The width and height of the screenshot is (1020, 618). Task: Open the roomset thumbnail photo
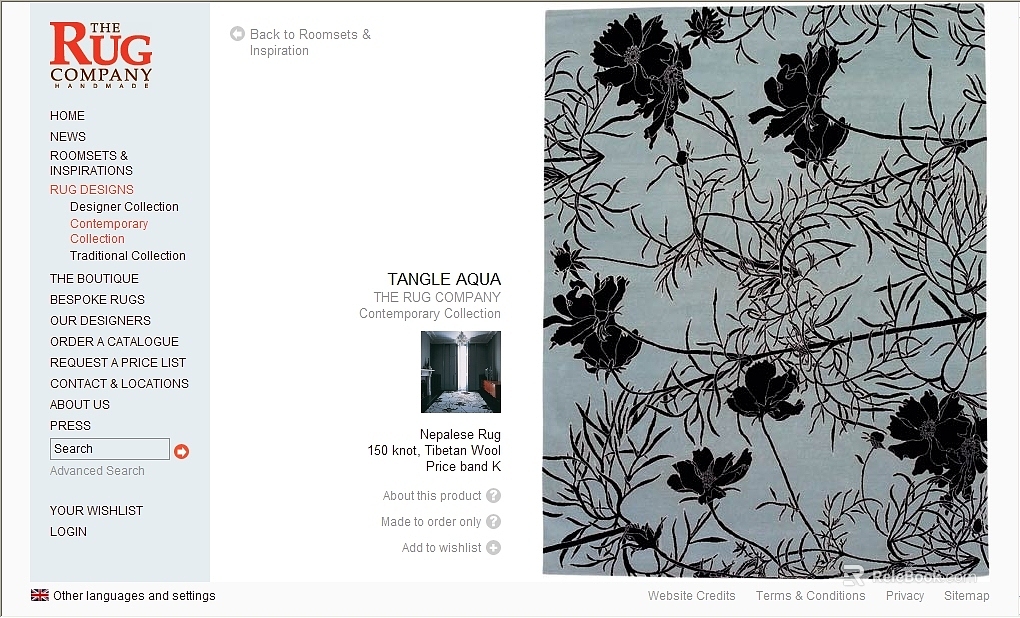[x=461, y=371]
